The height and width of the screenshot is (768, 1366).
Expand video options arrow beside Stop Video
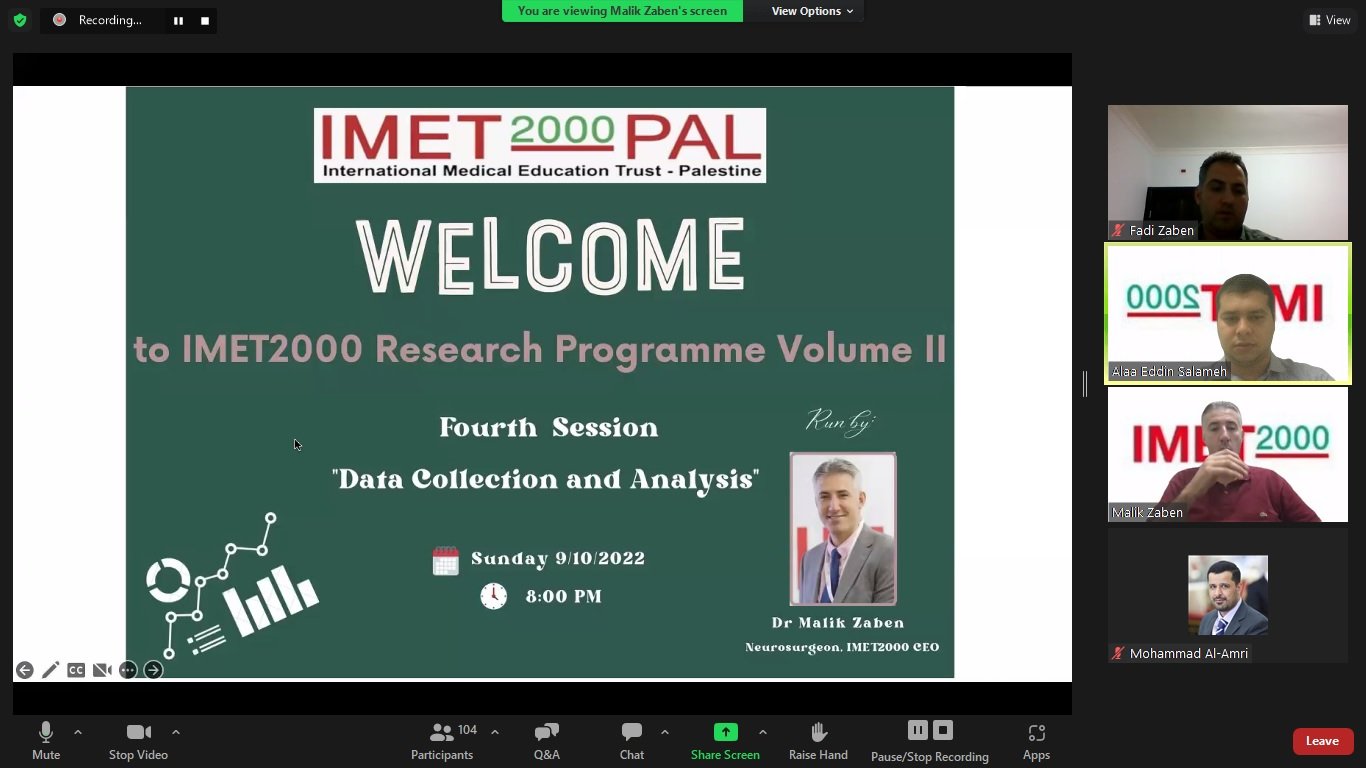[x=176, y=732]
